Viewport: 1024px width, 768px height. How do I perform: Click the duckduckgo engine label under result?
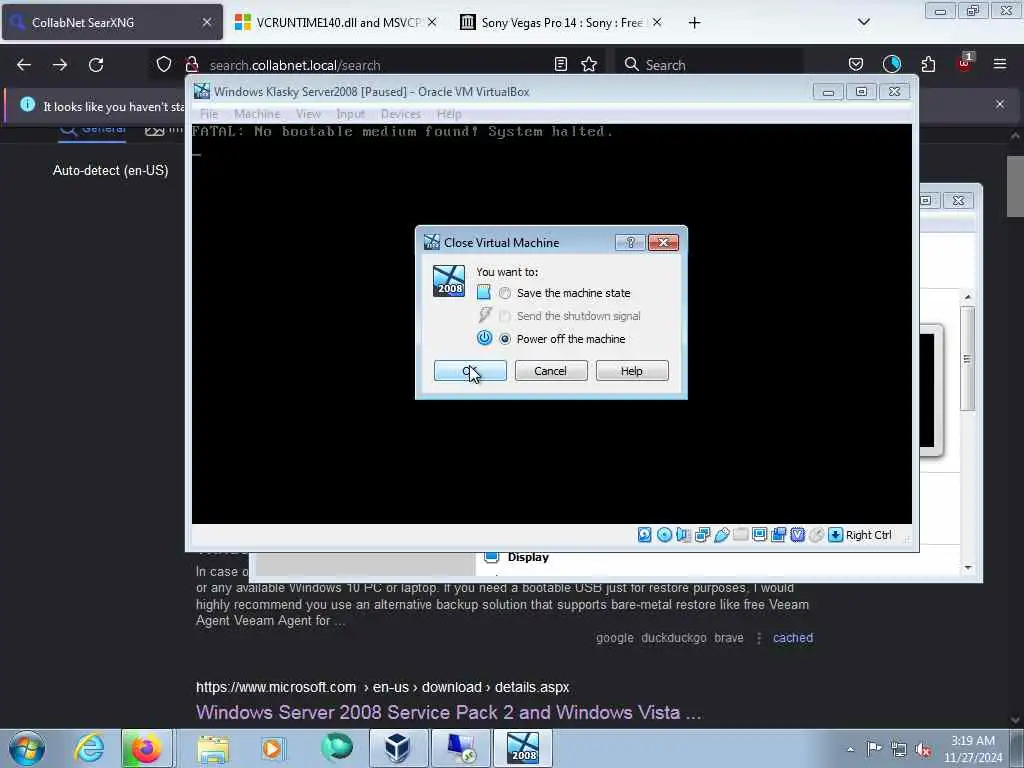coord(674,638)
